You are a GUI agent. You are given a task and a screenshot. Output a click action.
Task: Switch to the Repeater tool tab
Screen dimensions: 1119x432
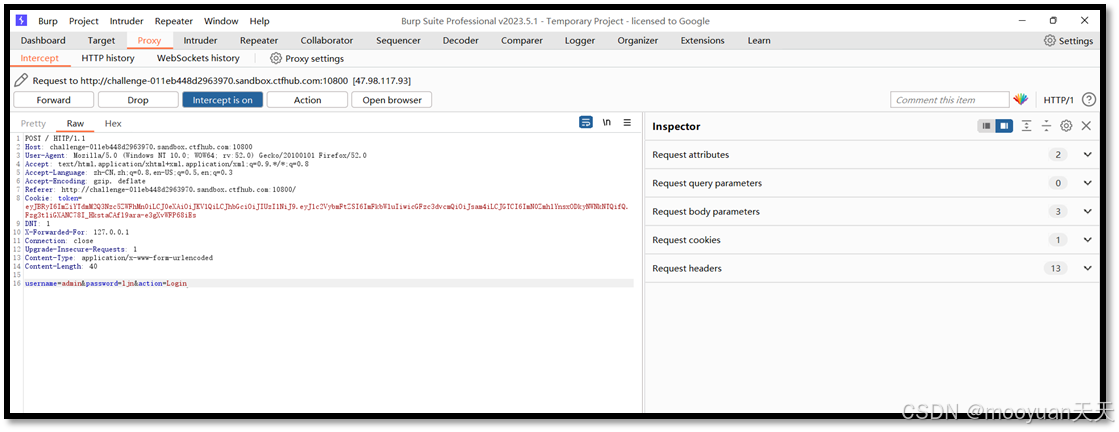(x=259, y=41)
